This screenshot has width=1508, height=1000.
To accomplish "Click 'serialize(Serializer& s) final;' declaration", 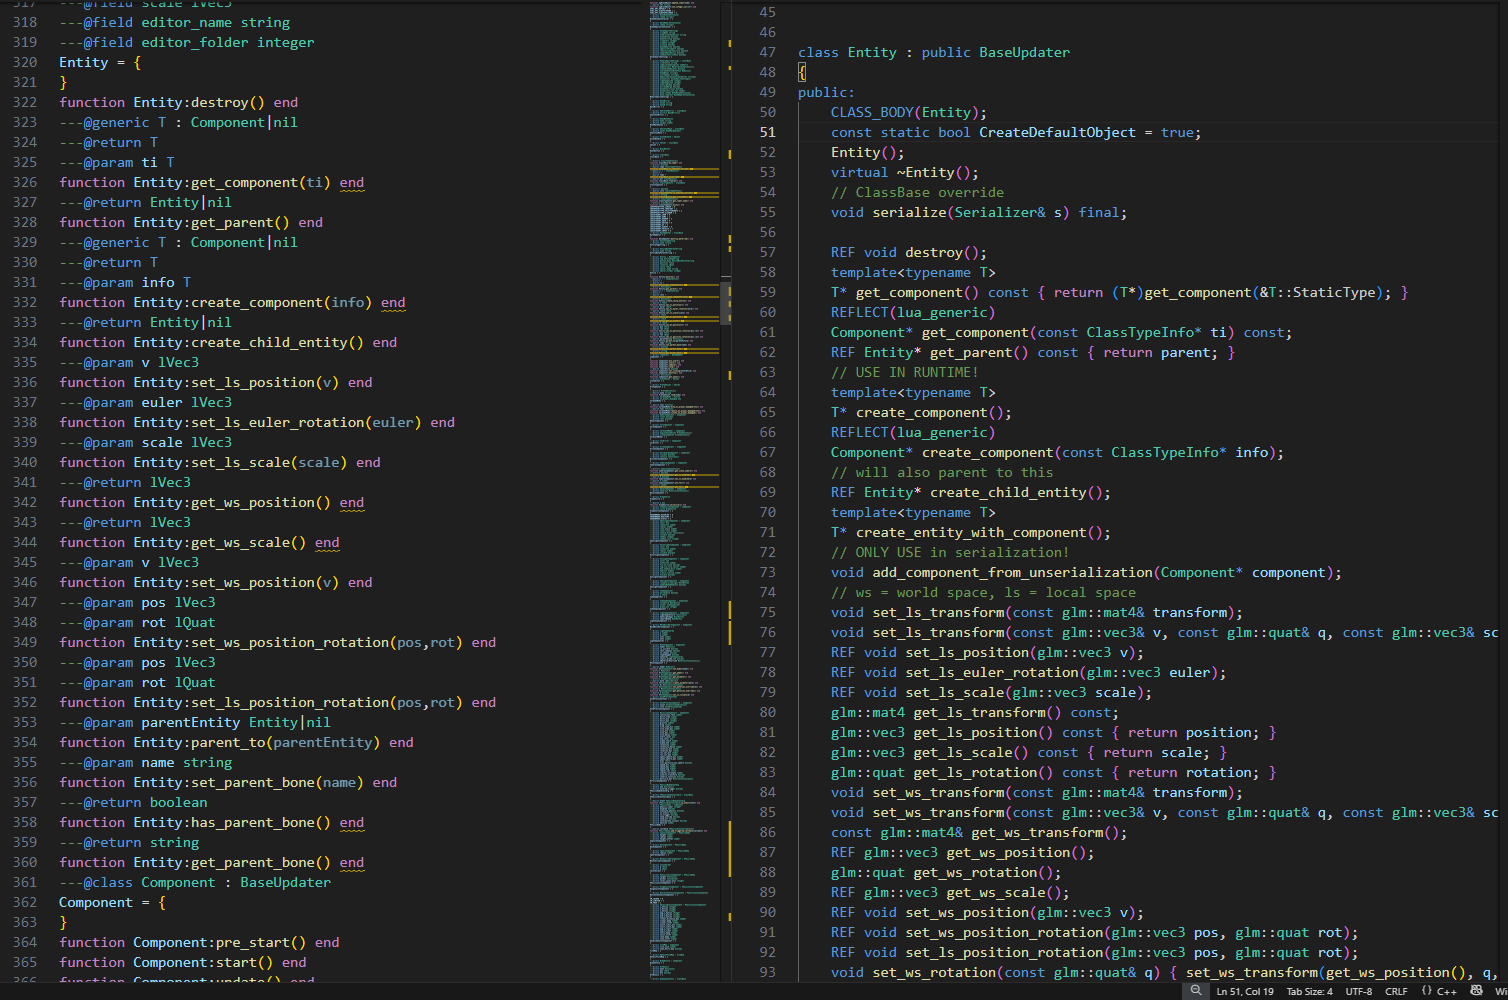I will coord(1000,212).
